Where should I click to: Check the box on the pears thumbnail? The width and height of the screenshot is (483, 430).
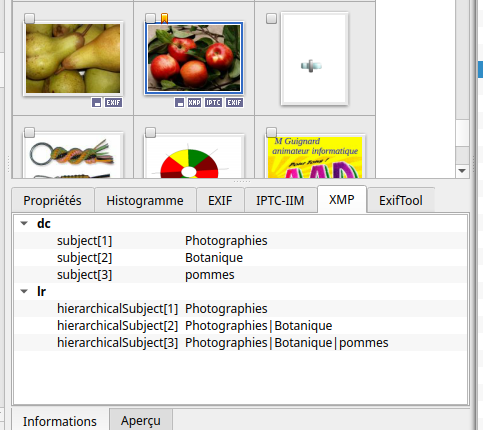[29, 18]
